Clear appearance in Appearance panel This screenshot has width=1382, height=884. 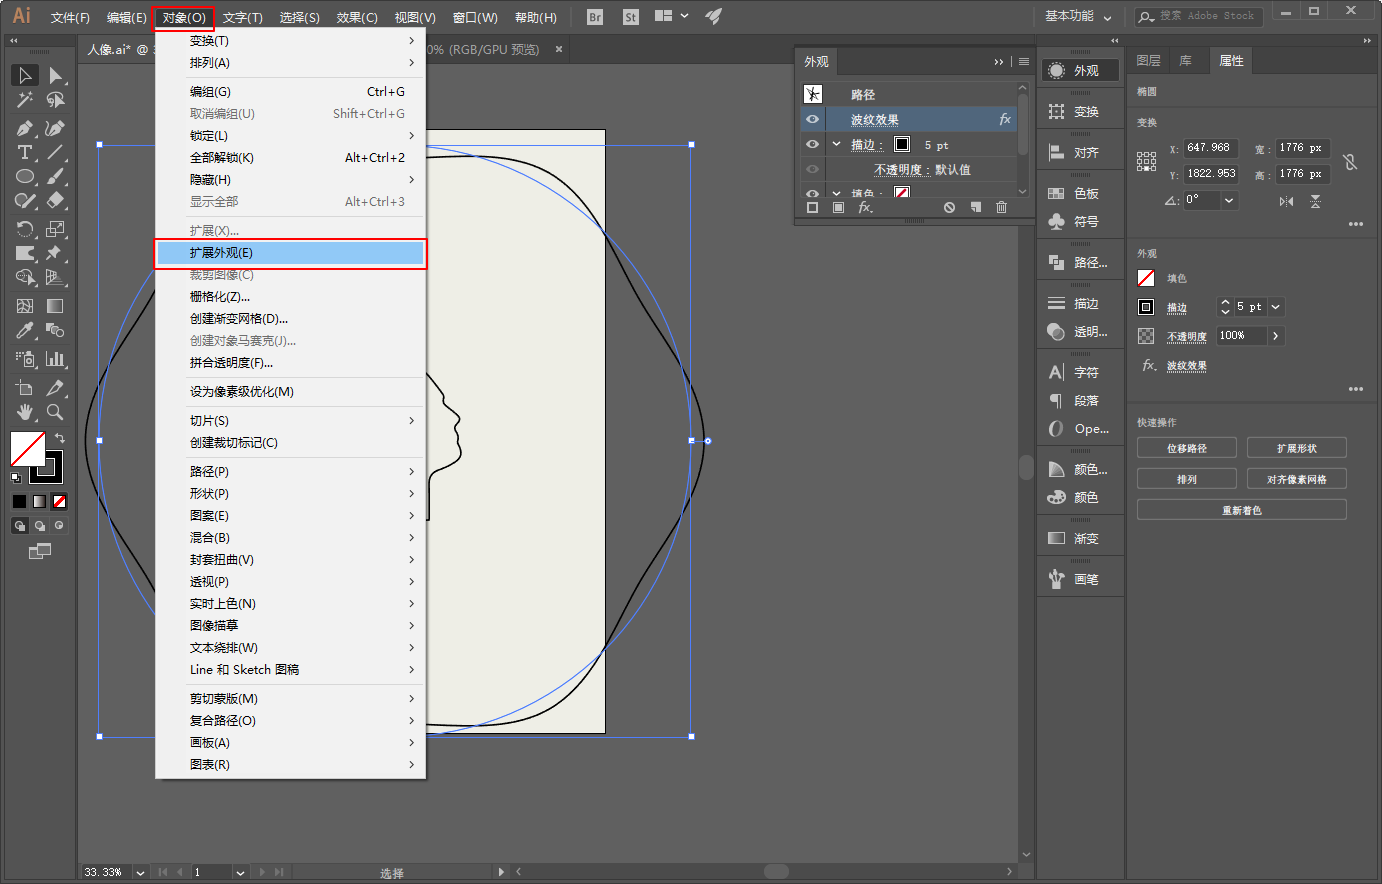(949, 207)
